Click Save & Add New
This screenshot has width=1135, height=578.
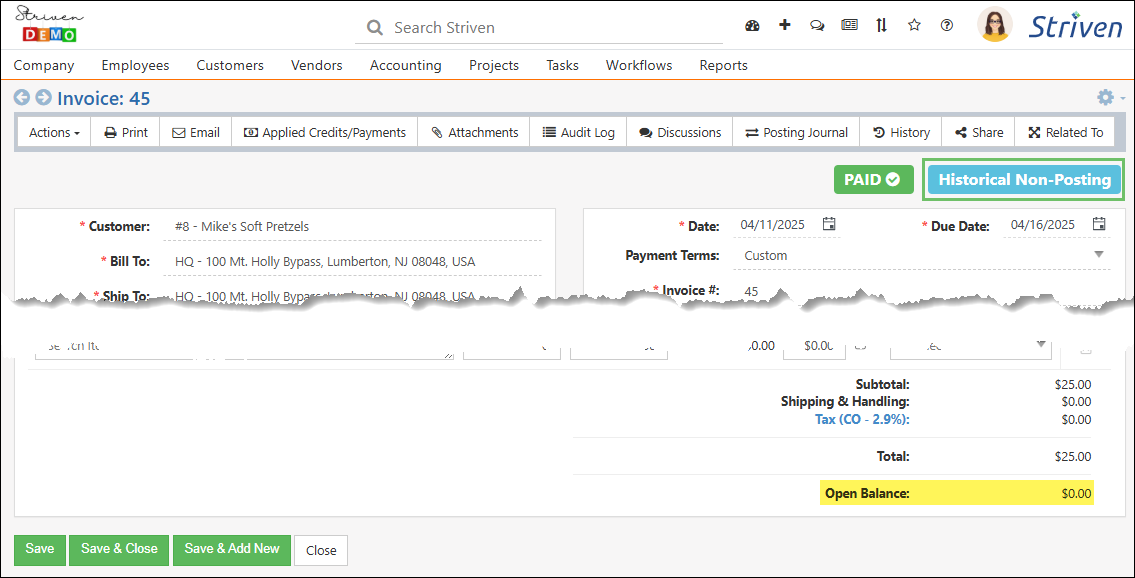tap(232, 549)
